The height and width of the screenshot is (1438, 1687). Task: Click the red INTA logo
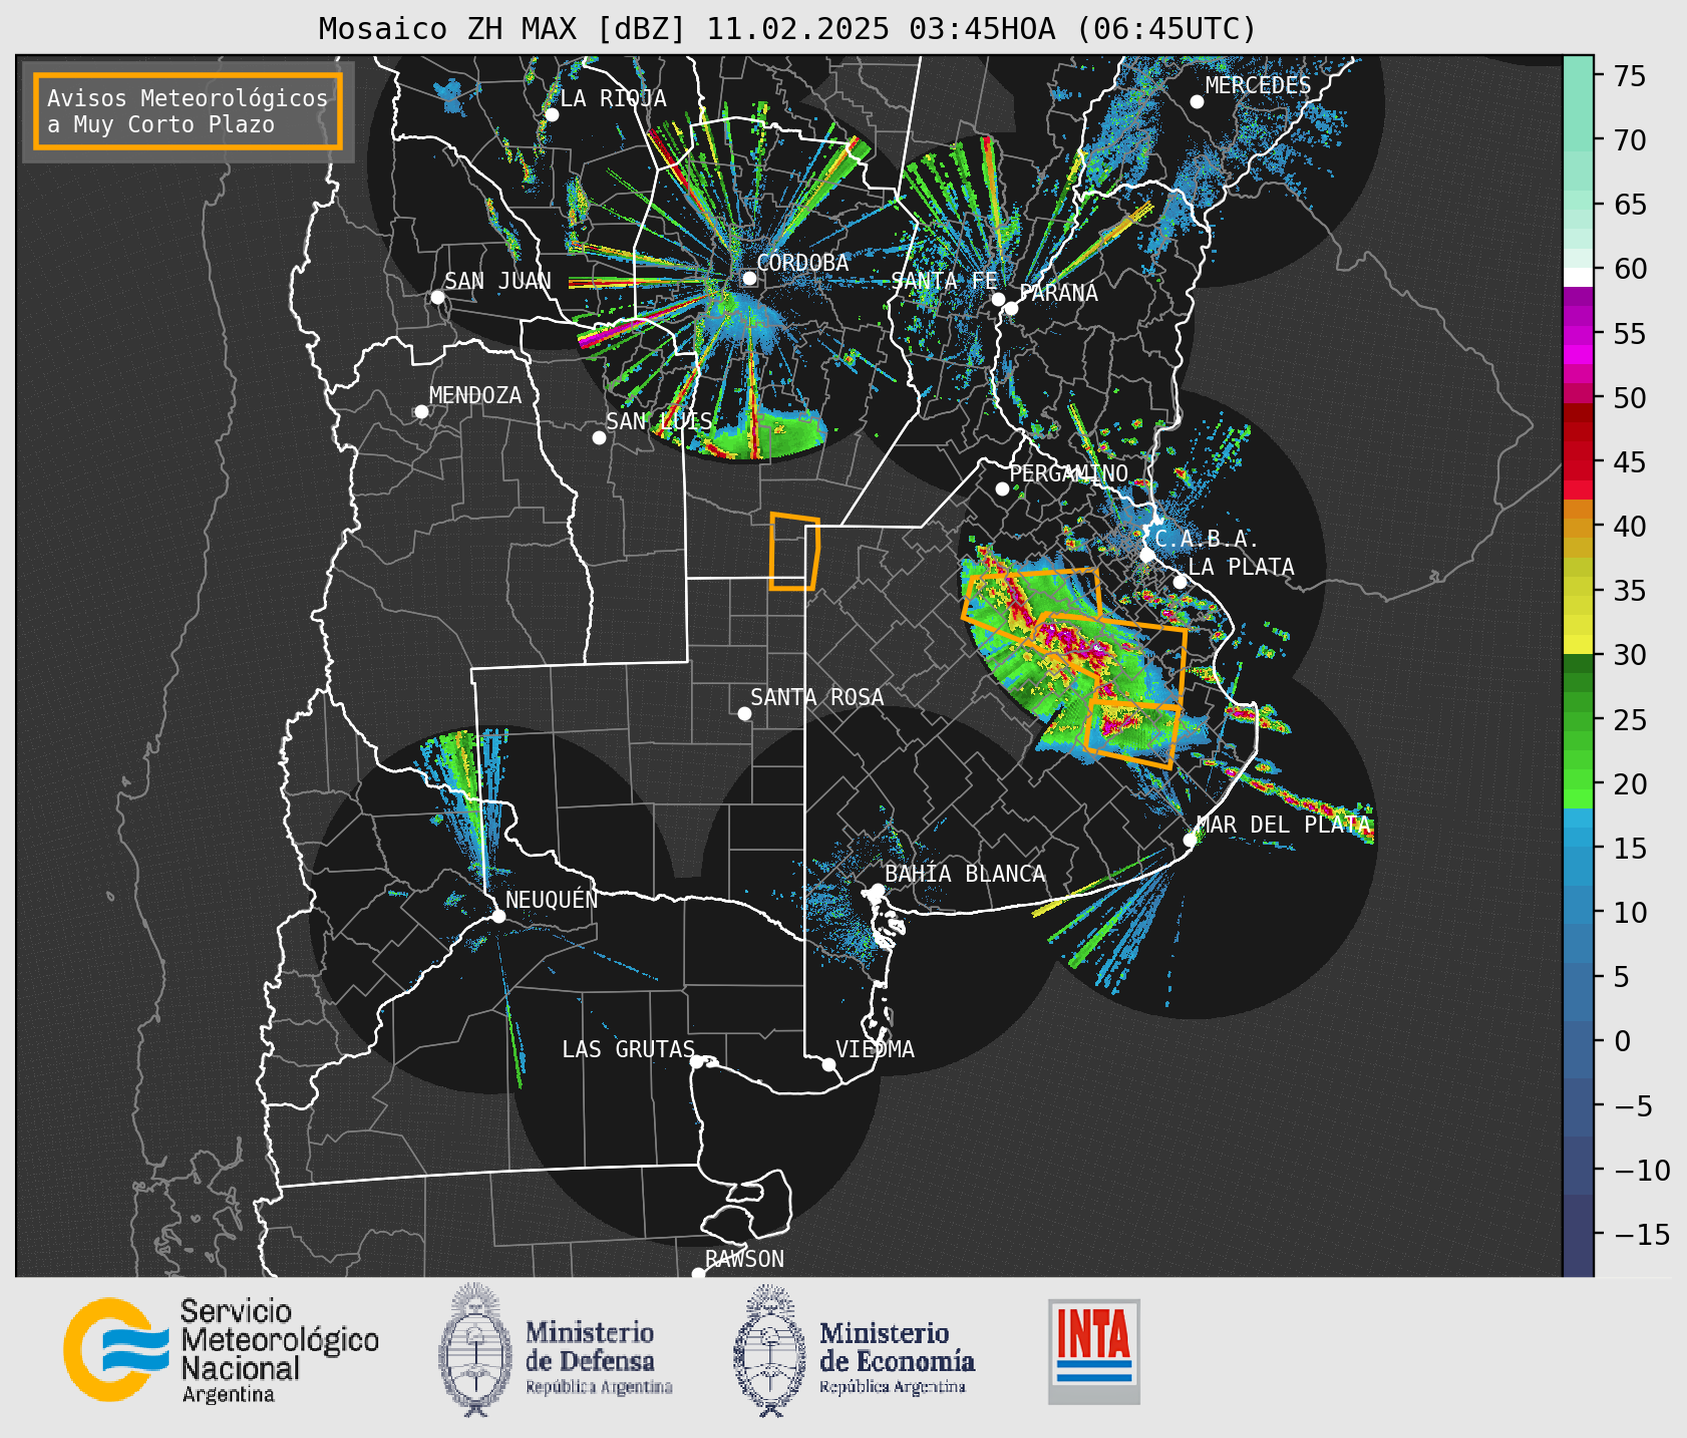[x=1094, y=1351]
